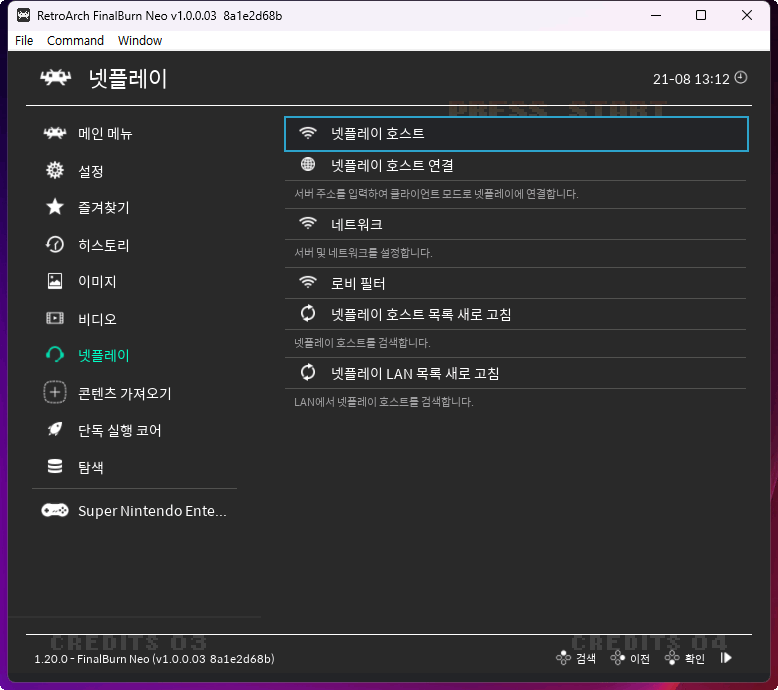Click the play arrow icon at bottom right
778x690 pixels.
726,658
